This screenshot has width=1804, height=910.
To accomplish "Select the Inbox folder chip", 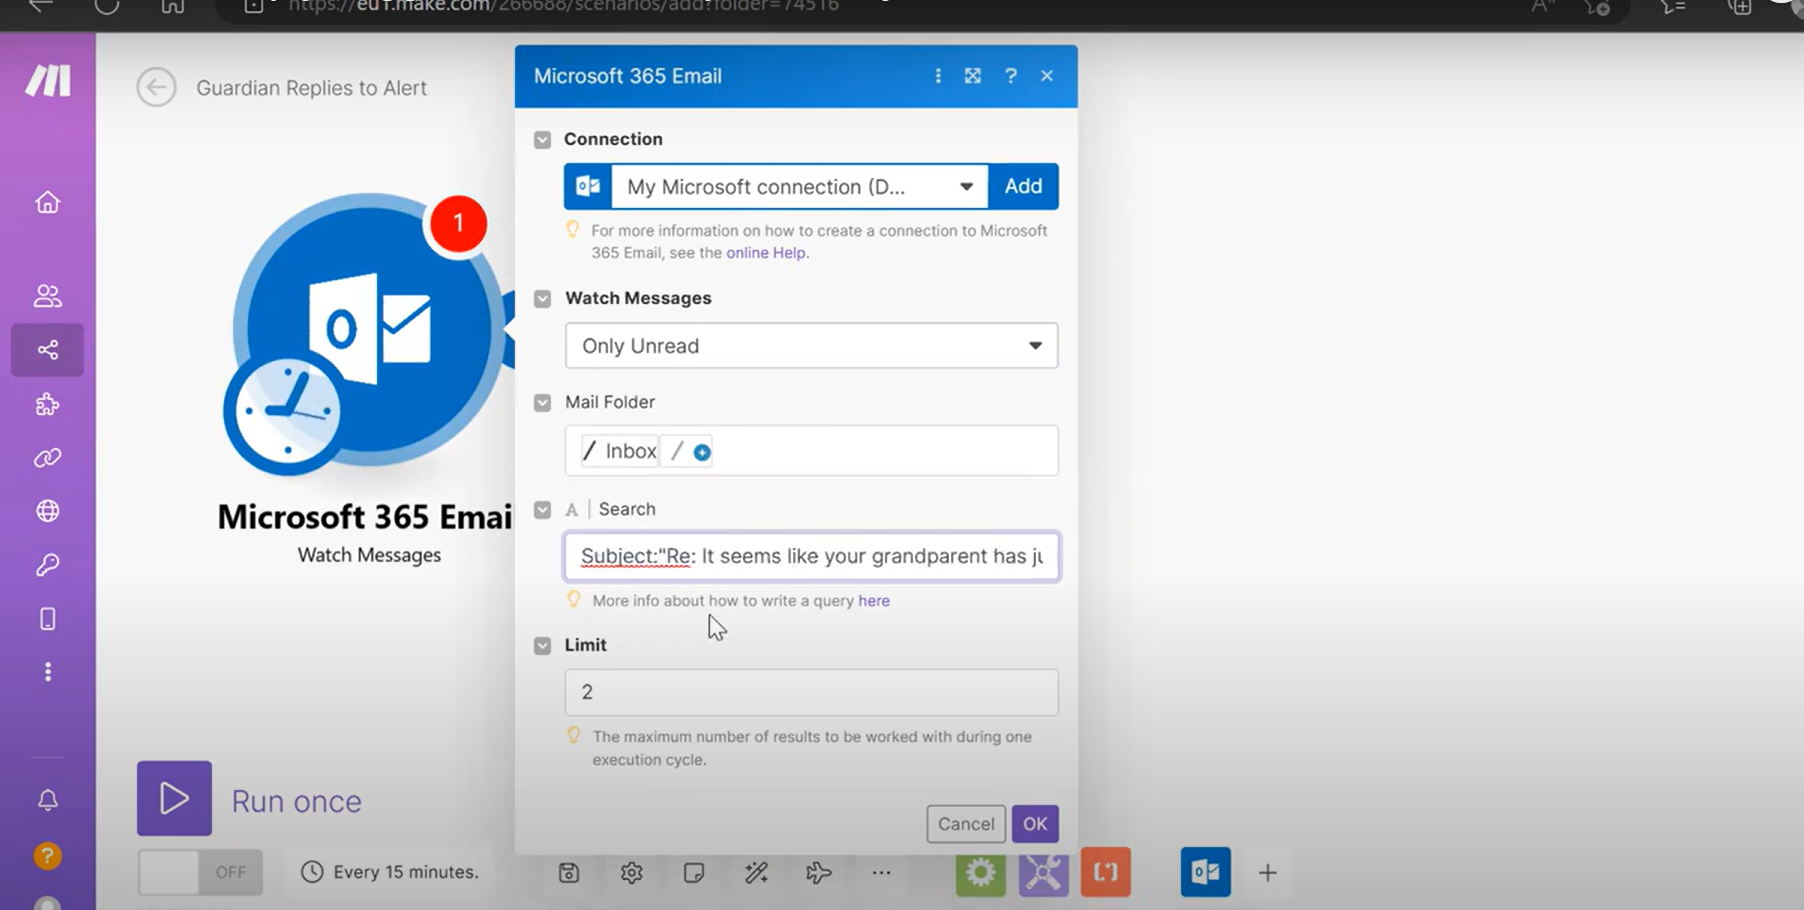I will point(620,452).
